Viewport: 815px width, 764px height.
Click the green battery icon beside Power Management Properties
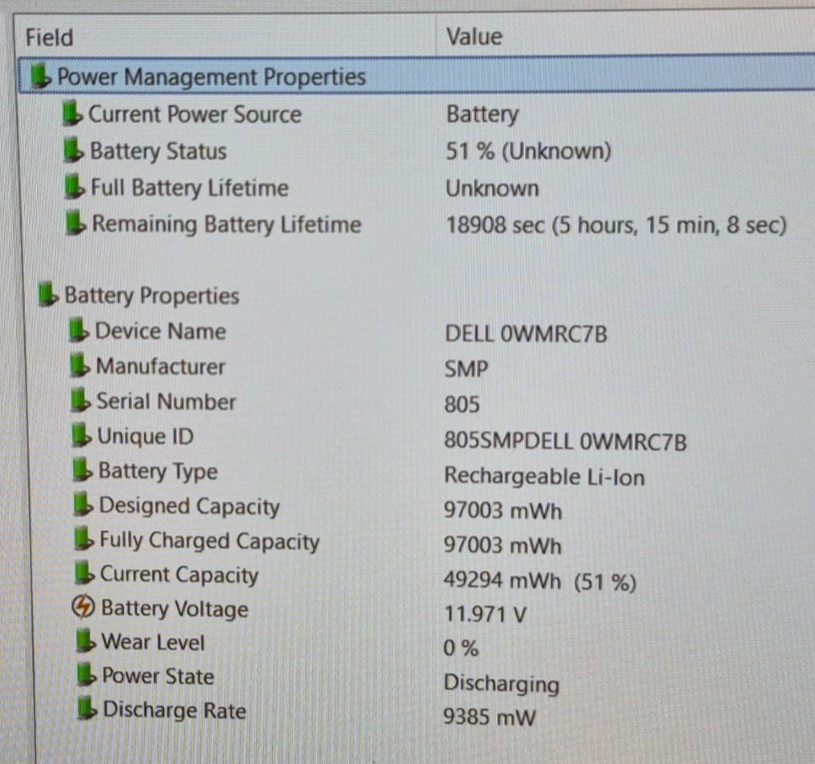pyautogui.click(x=41, y=76)
